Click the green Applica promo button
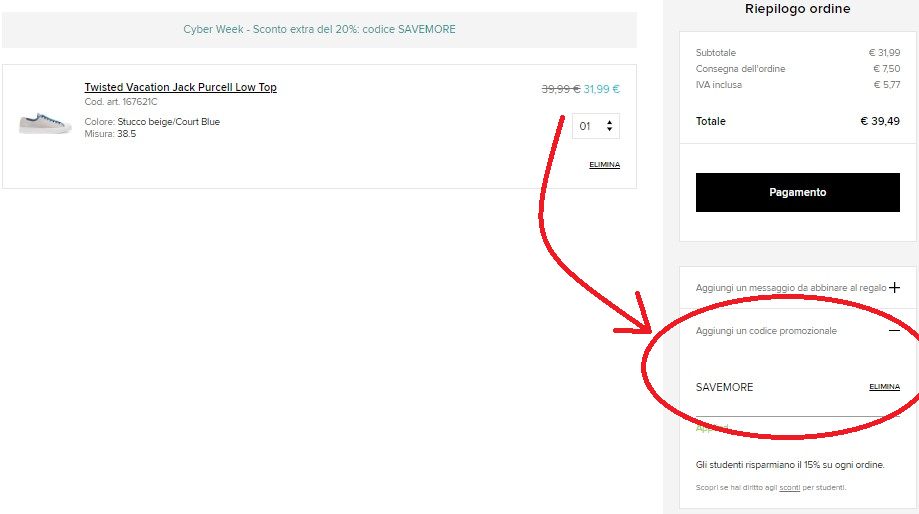 (x=711, y=428)
